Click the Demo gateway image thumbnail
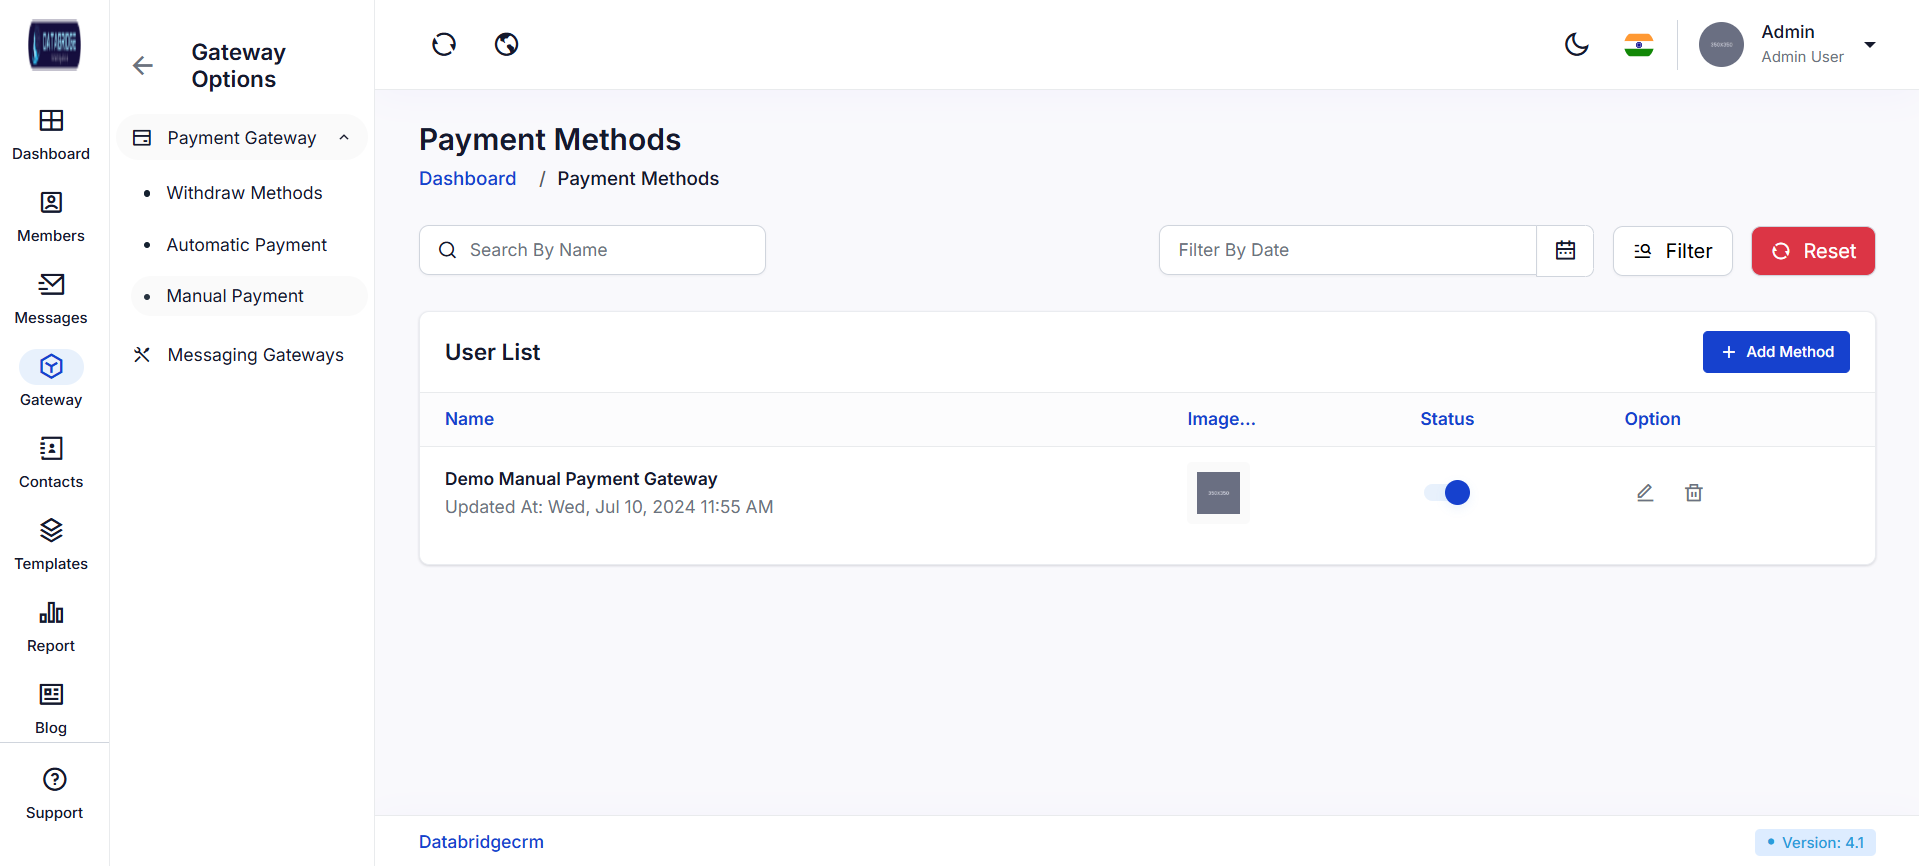Screen dimensions: 1919x866 point(1218,492)
